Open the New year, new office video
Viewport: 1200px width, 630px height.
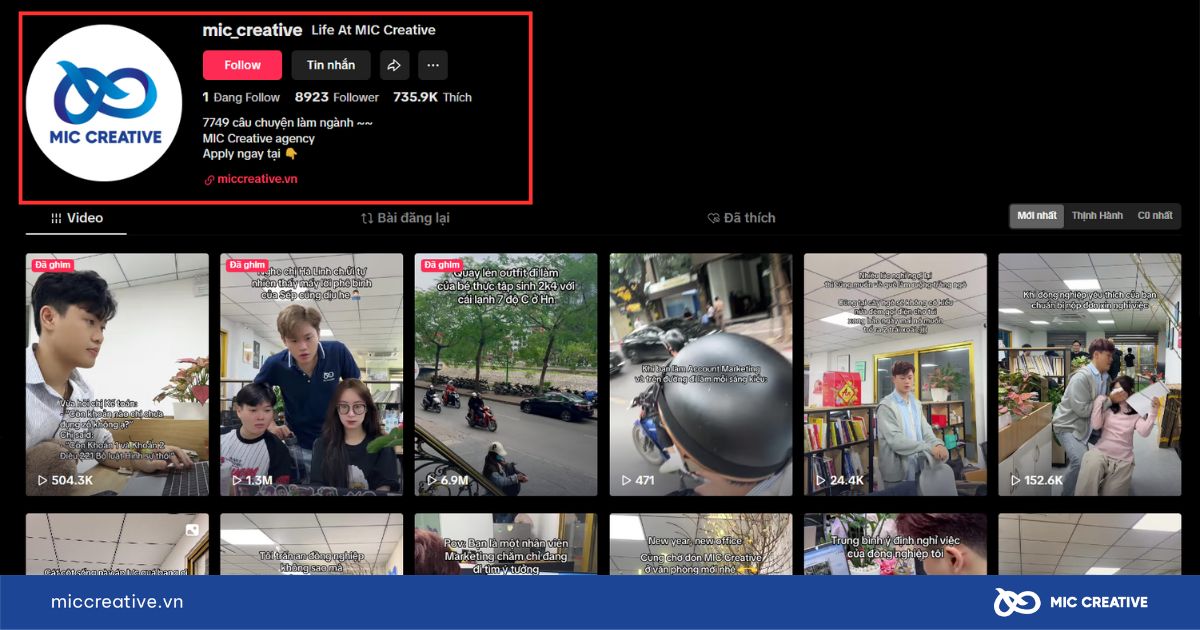pyautogui.click(x=701, y=544)
